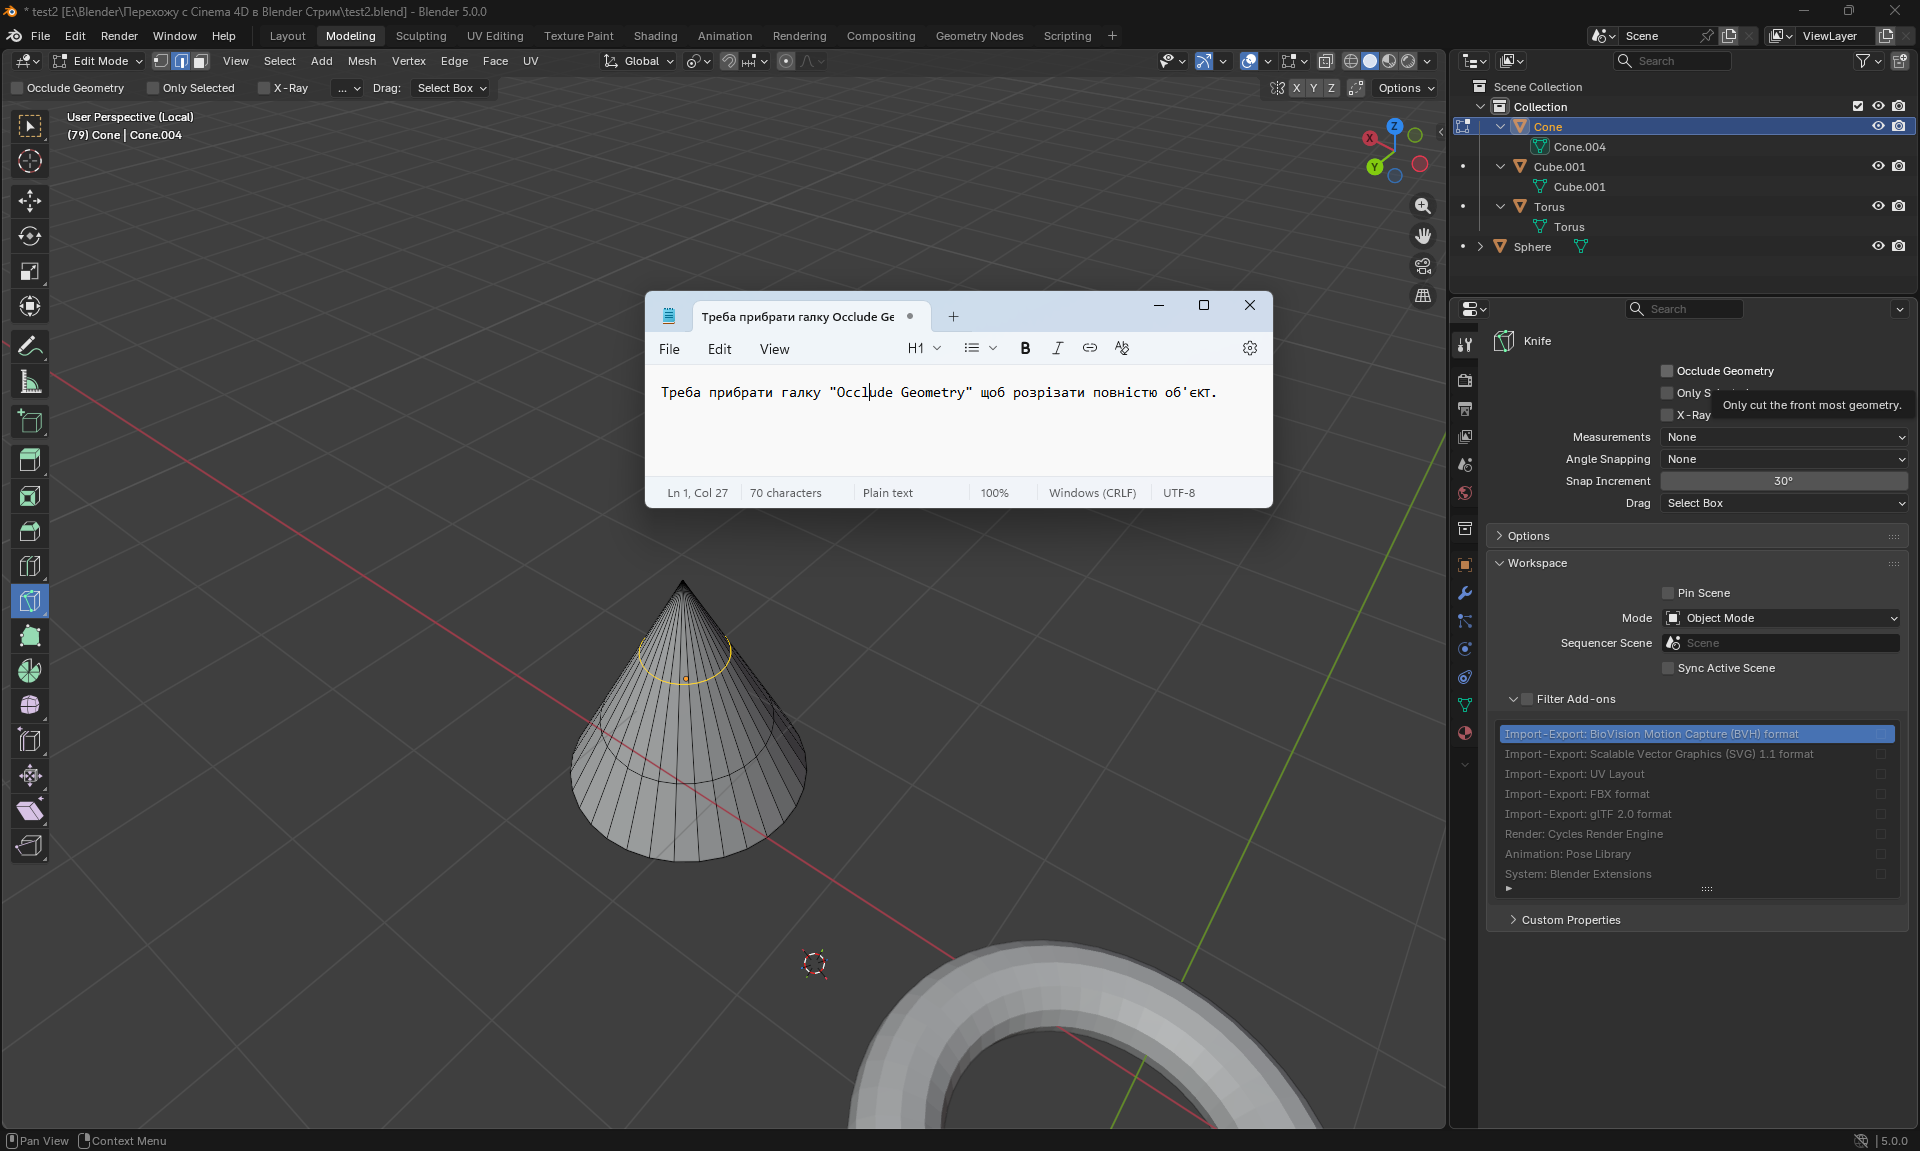
Task: Toggle the camera view icon
Action: [x=1423, y=266]
